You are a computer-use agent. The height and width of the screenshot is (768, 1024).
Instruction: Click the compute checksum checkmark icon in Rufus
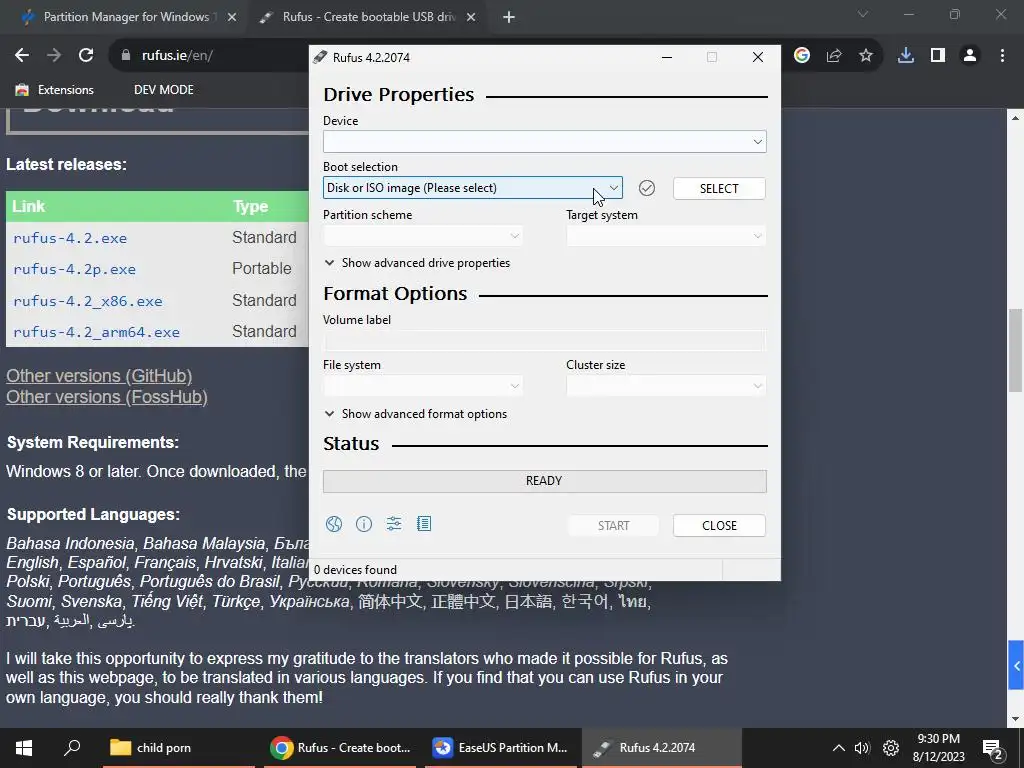click(647, 188)
